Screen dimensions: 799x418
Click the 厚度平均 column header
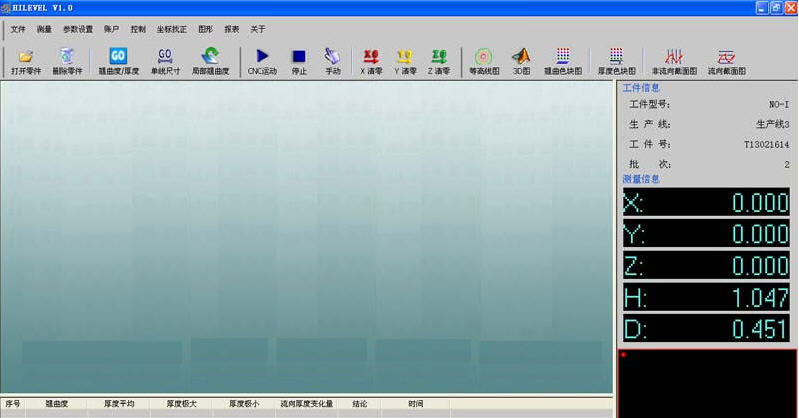(119, 404)
